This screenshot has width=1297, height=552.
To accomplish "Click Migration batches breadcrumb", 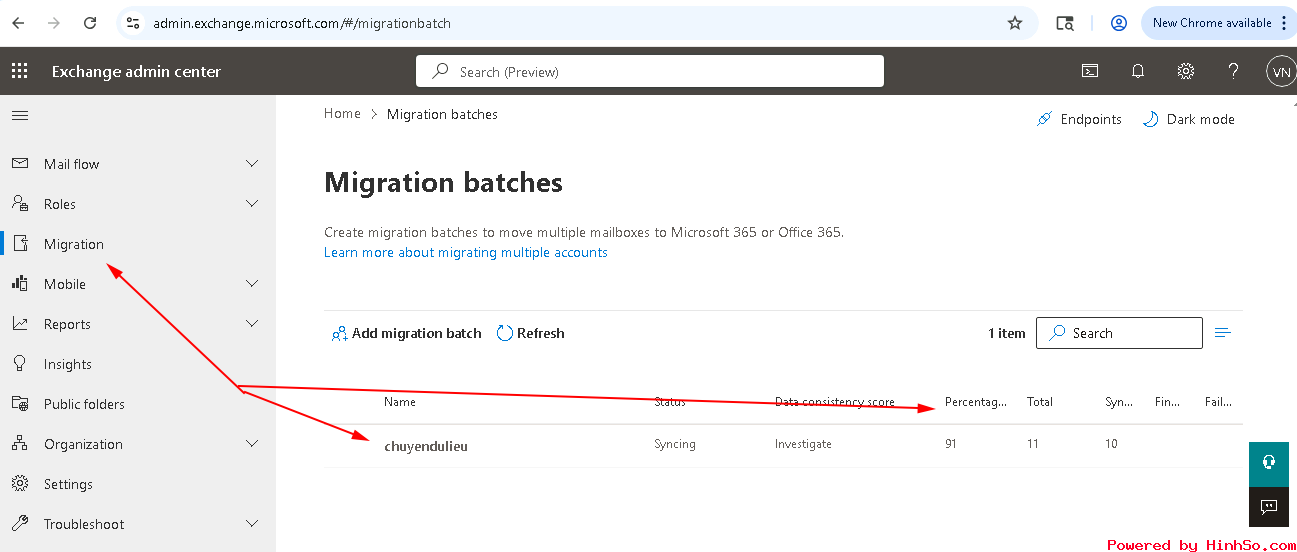I will (442, 114).
